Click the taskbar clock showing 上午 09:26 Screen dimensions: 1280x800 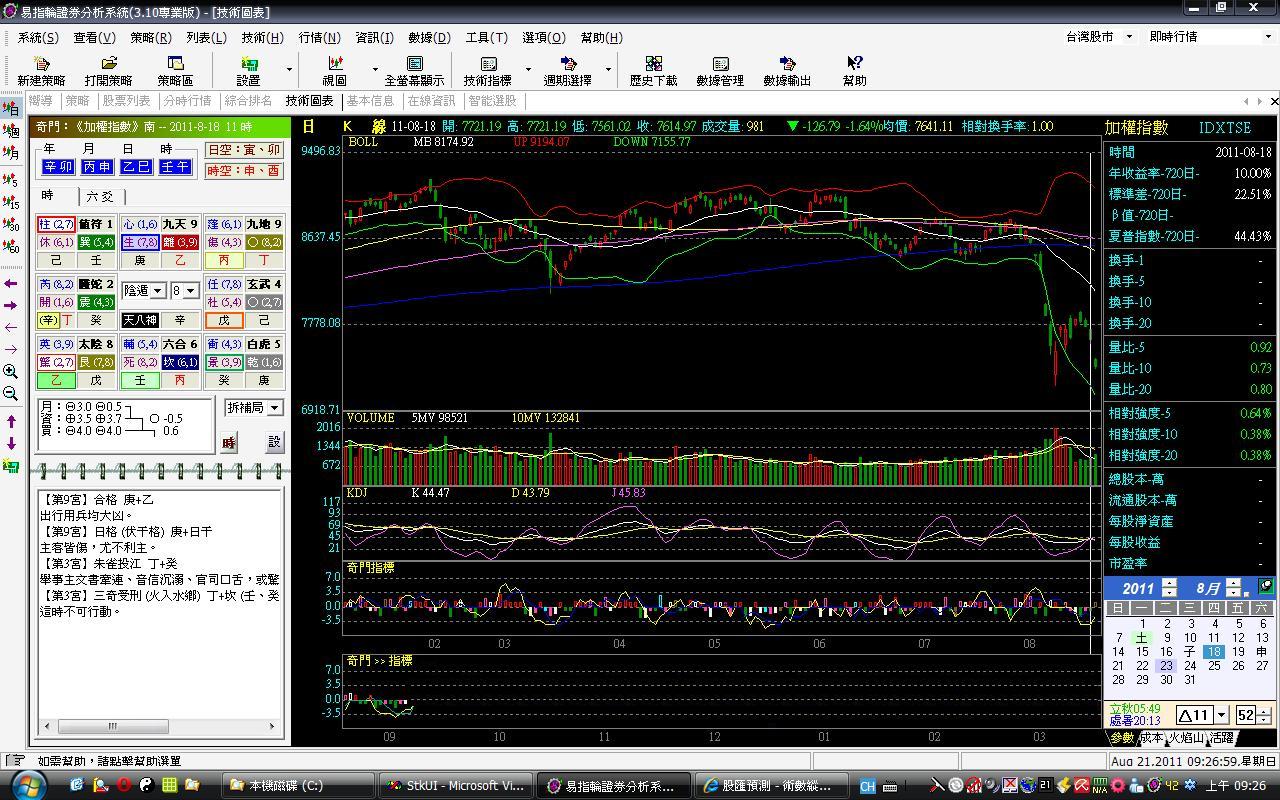1238,785
